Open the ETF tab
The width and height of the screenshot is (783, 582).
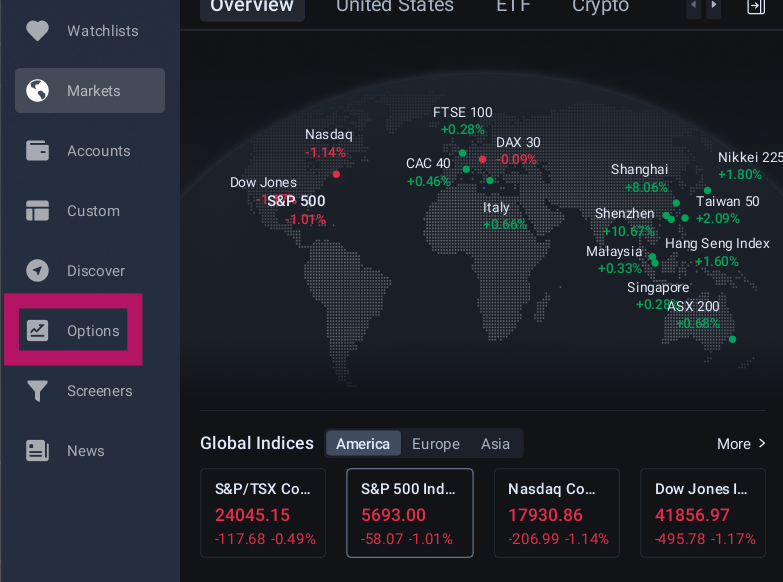point(513,6)
